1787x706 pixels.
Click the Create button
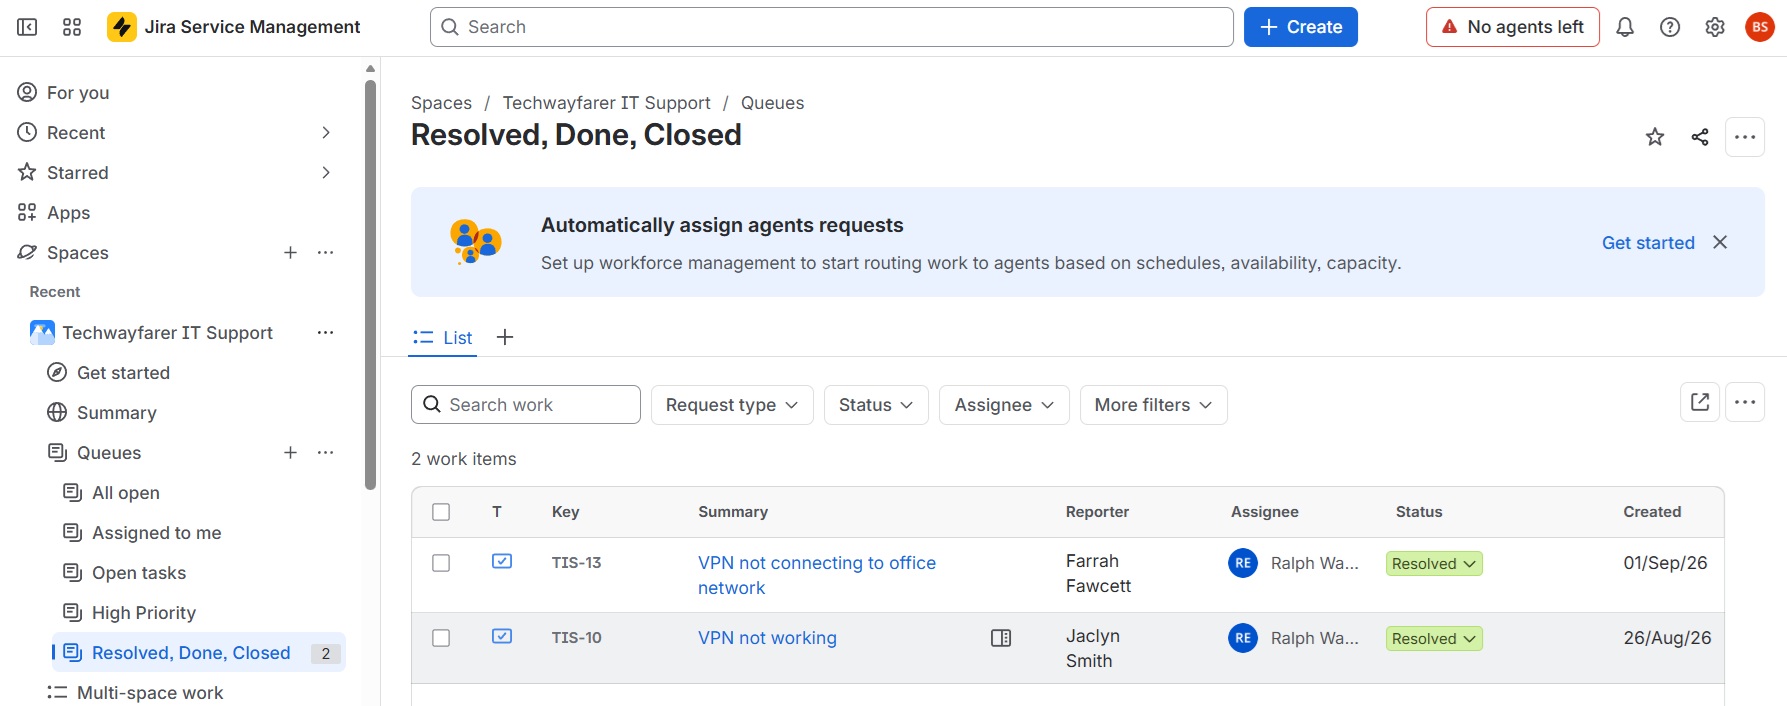[1301, 27]
